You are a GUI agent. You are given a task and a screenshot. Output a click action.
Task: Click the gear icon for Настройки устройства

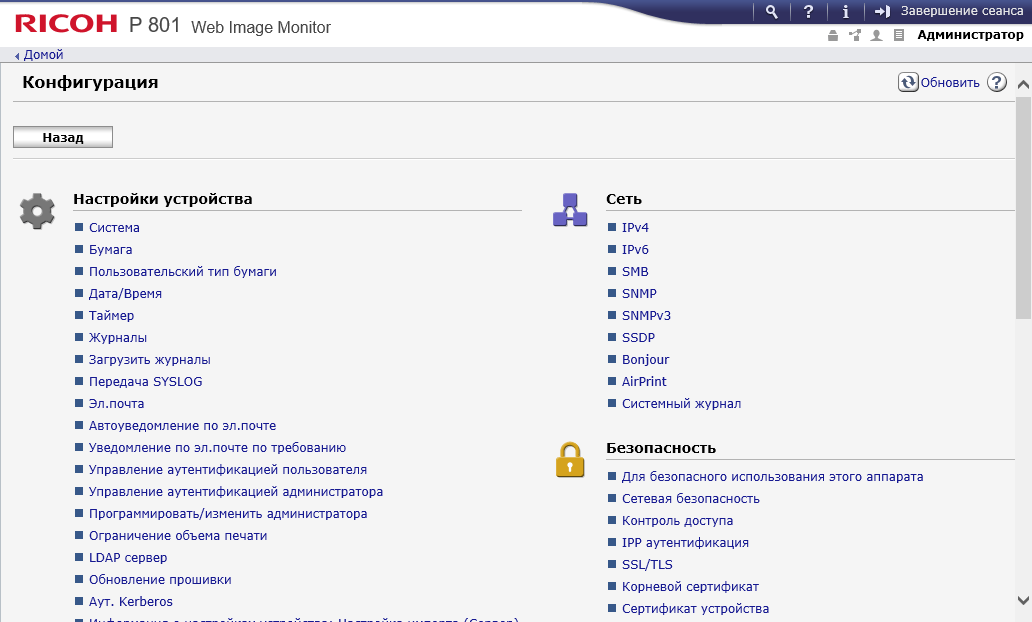click(37, 211)
